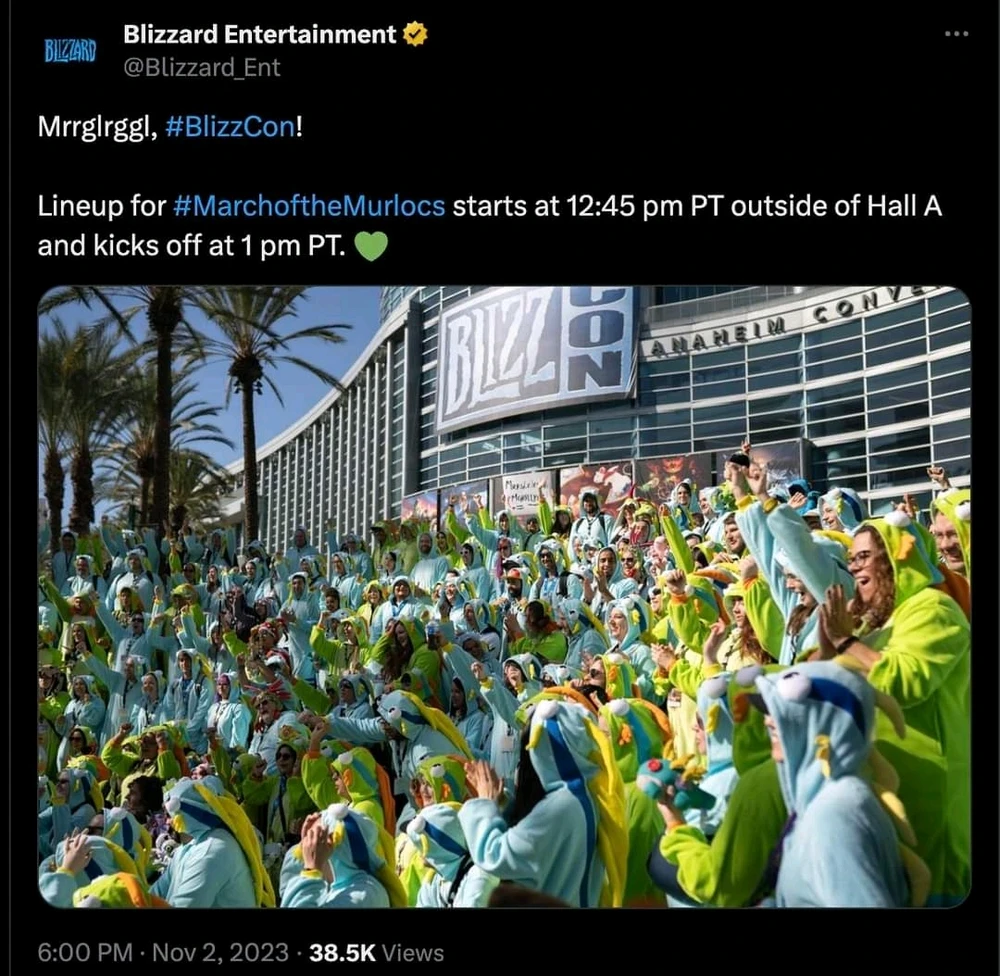Click the Mrrglrggl greeting text
The width and height of the screenshot is (1000, 976).
point(97,127)
